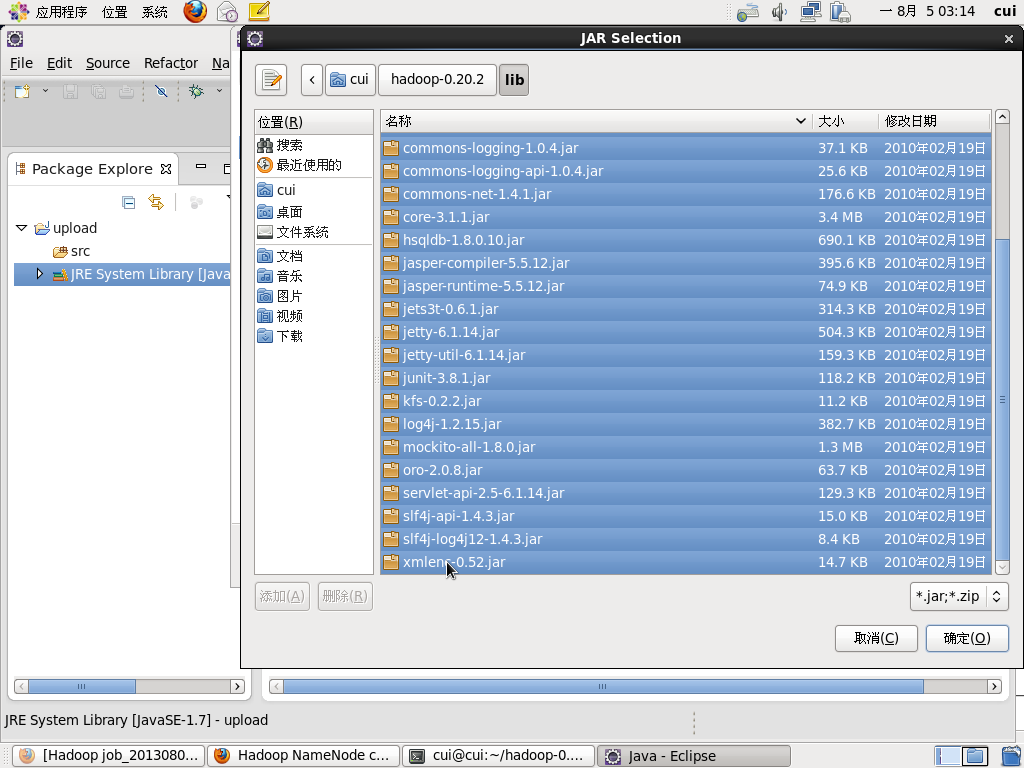Open Eclipse Source menu
The image size is (1024, 768).
coord(108,63)
